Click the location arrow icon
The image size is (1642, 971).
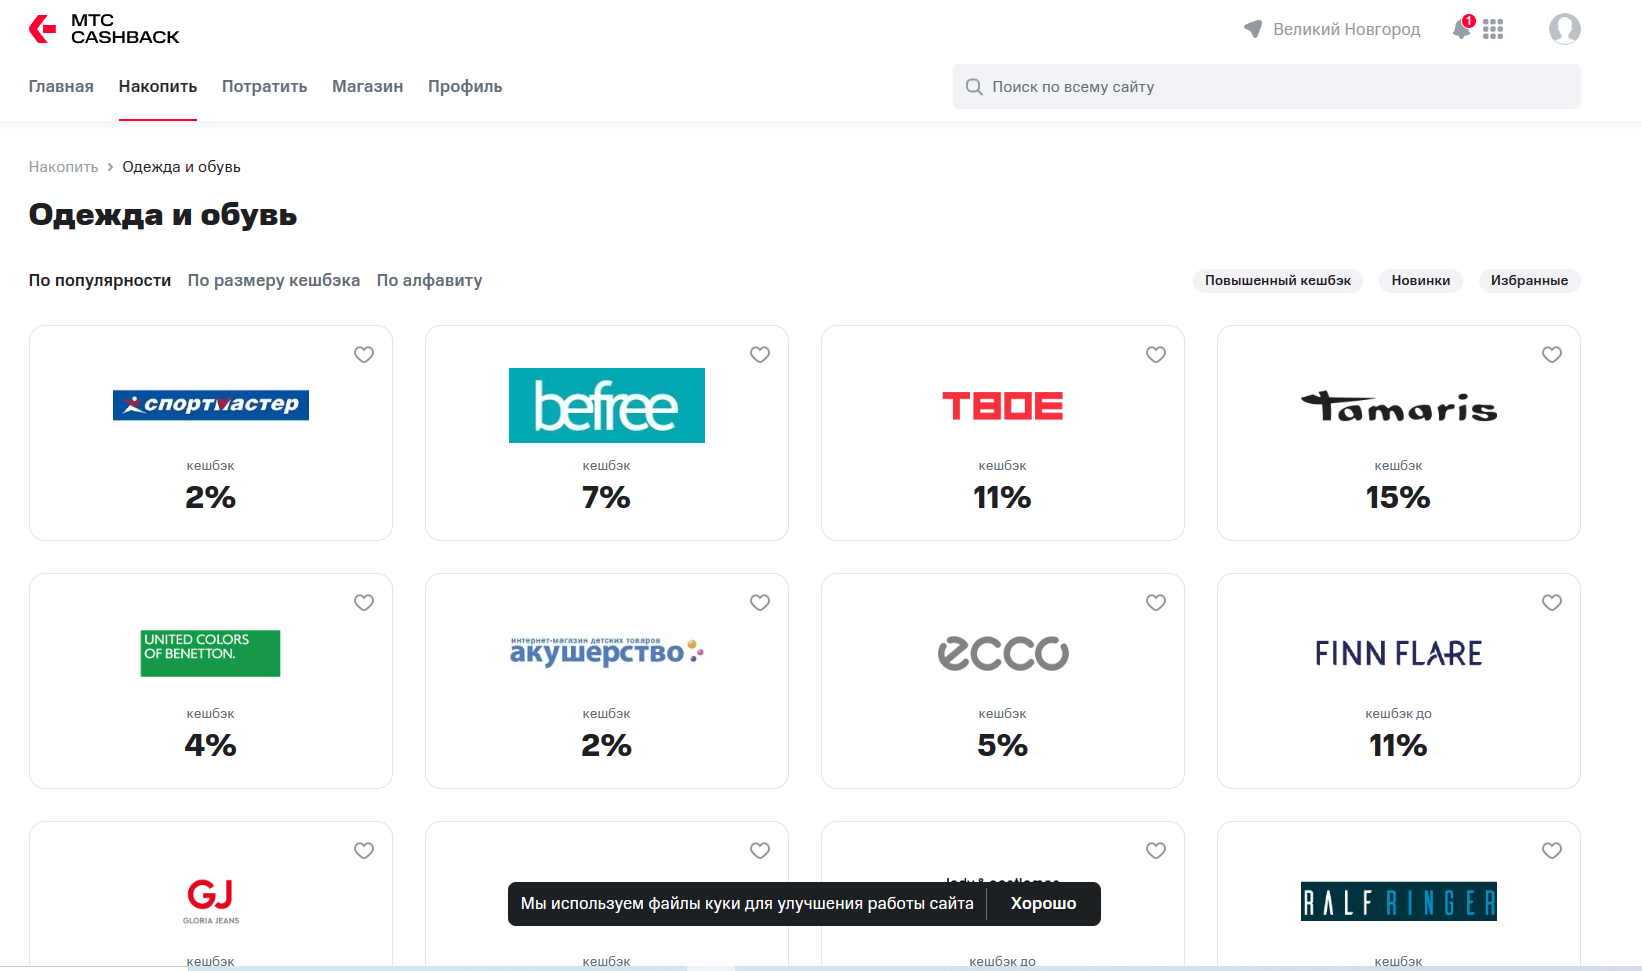click(1252, 29)
